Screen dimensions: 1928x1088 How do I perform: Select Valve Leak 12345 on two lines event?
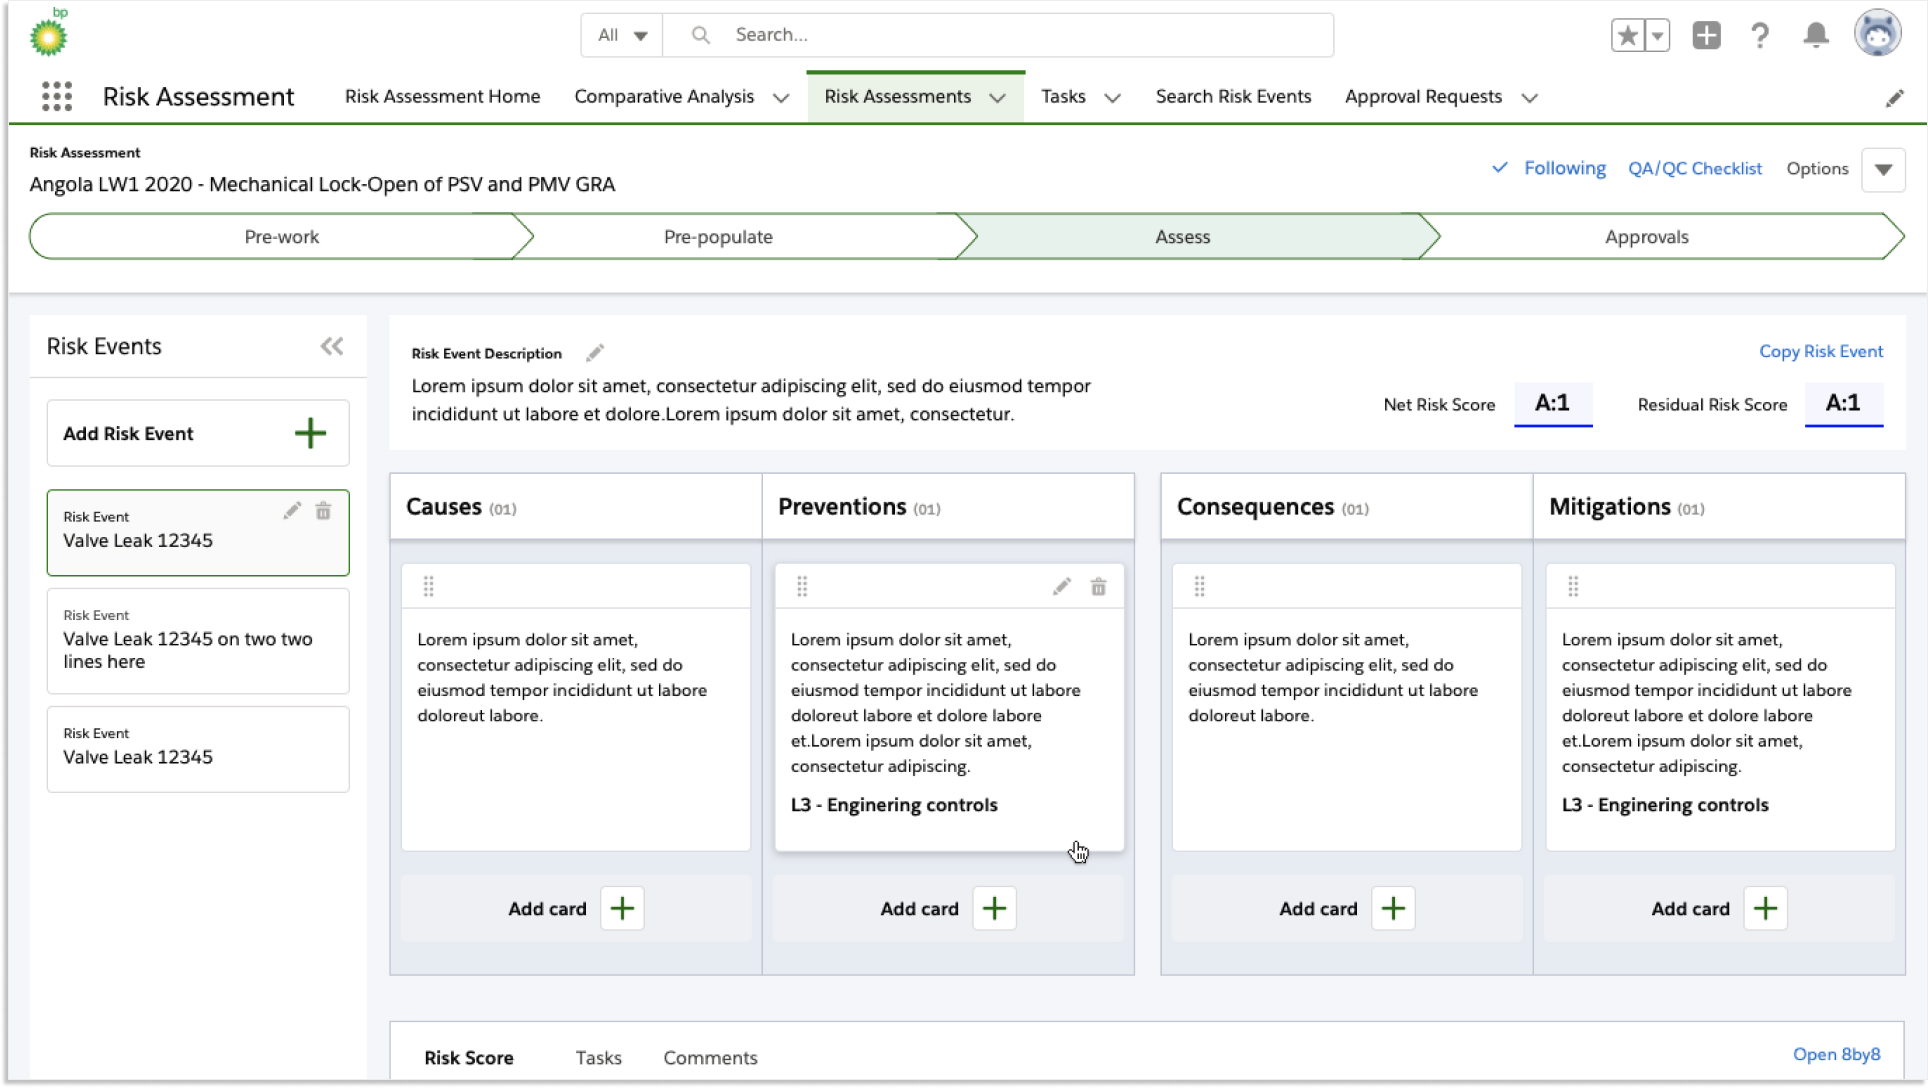coord(198,641)
